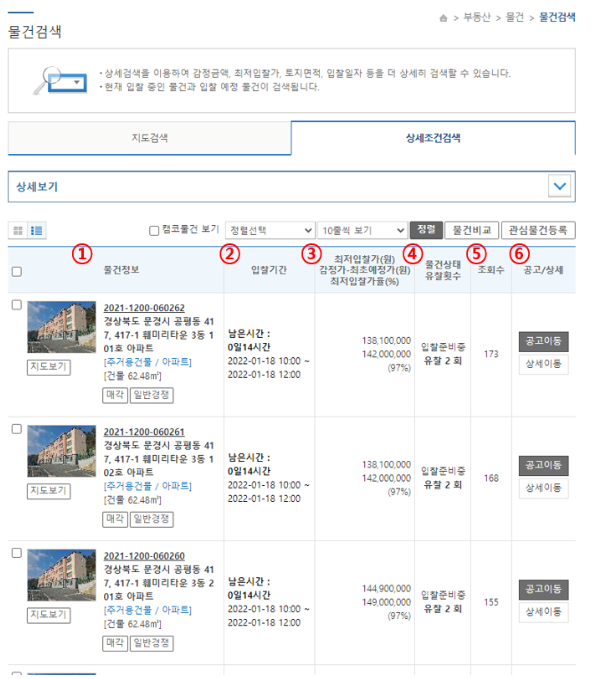Open 물건 in the breadcrumb
Viewport: 599px width, 679px height.
tap(515, 17)
